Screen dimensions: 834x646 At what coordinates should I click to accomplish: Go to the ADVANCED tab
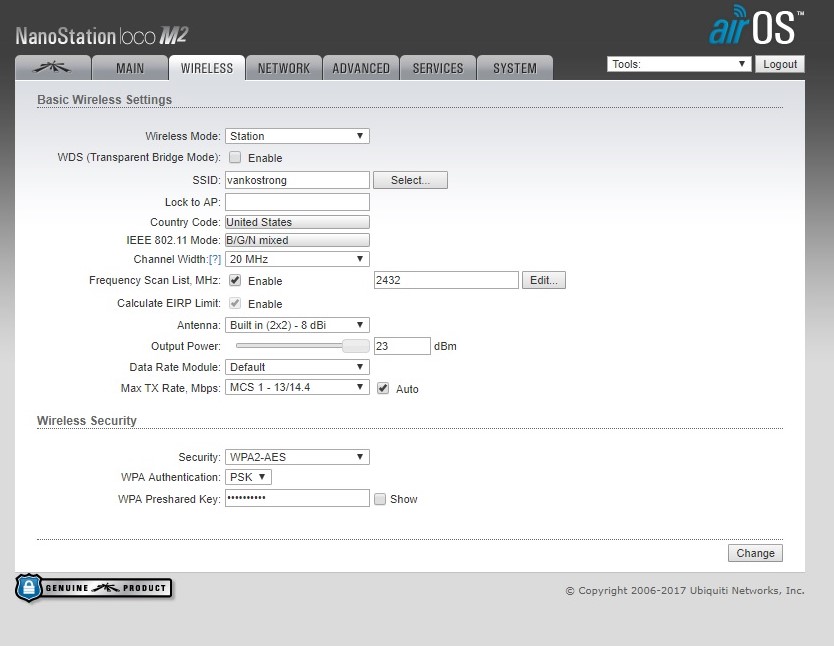coord(361,68)
